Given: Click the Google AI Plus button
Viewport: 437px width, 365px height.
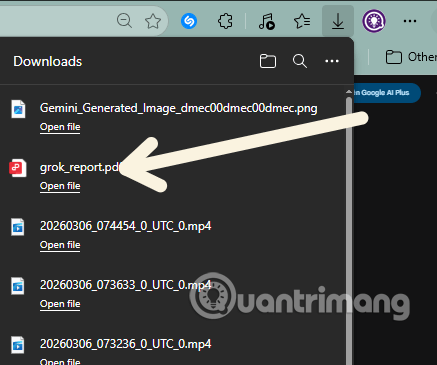Looking at the screenshot, I should point(387,93).
